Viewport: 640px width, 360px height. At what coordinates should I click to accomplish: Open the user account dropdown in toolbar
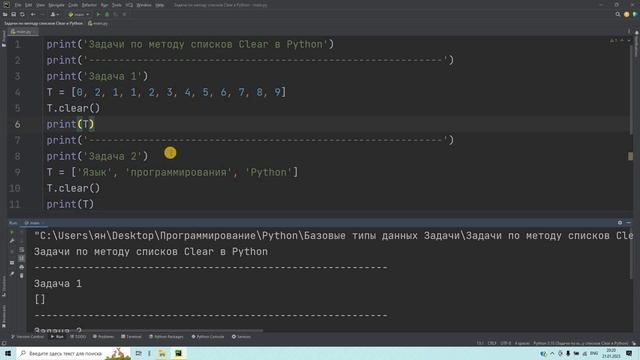click(x=54, y=14)
